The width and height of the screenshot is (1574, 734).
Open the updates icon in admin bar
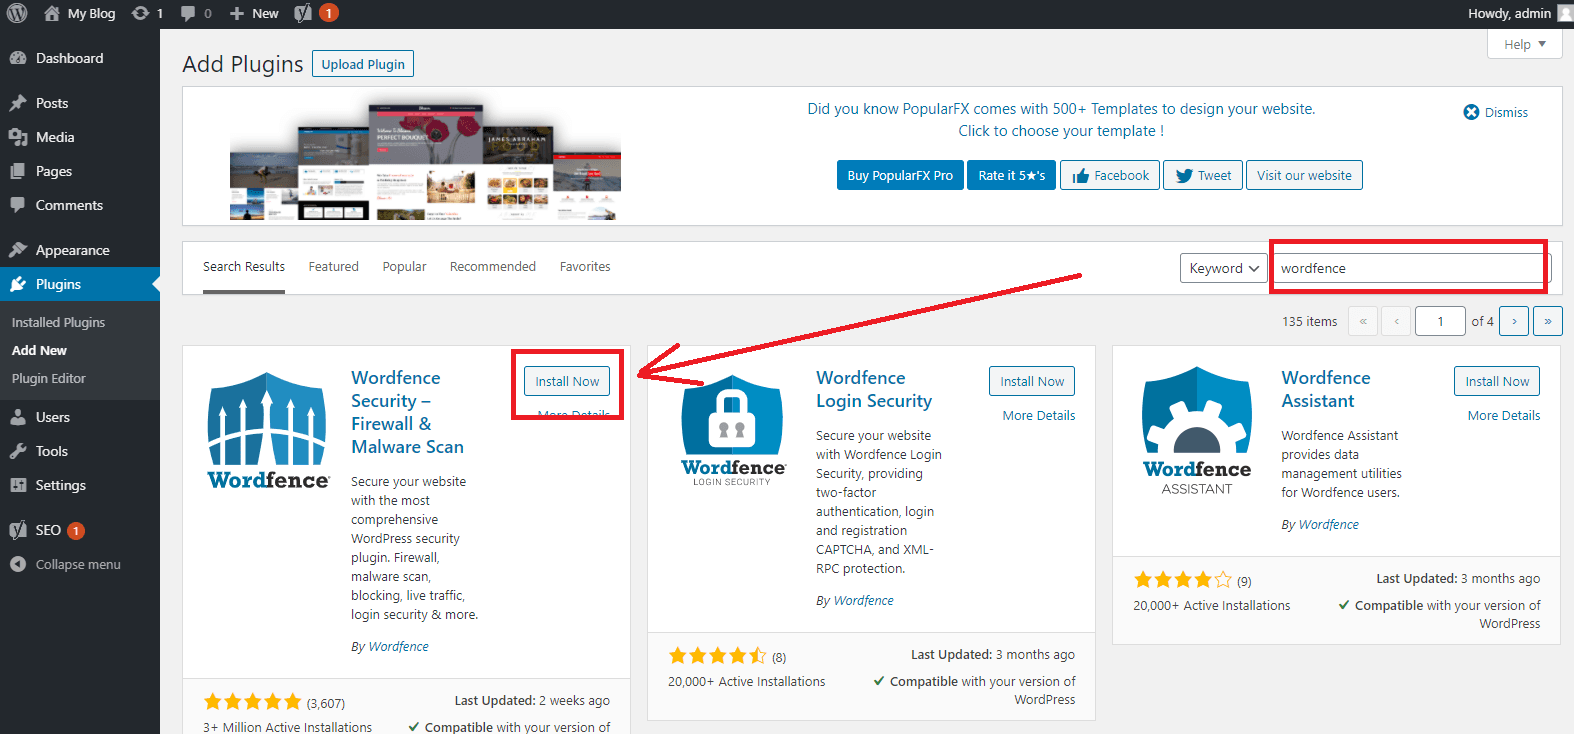(141, 13)
